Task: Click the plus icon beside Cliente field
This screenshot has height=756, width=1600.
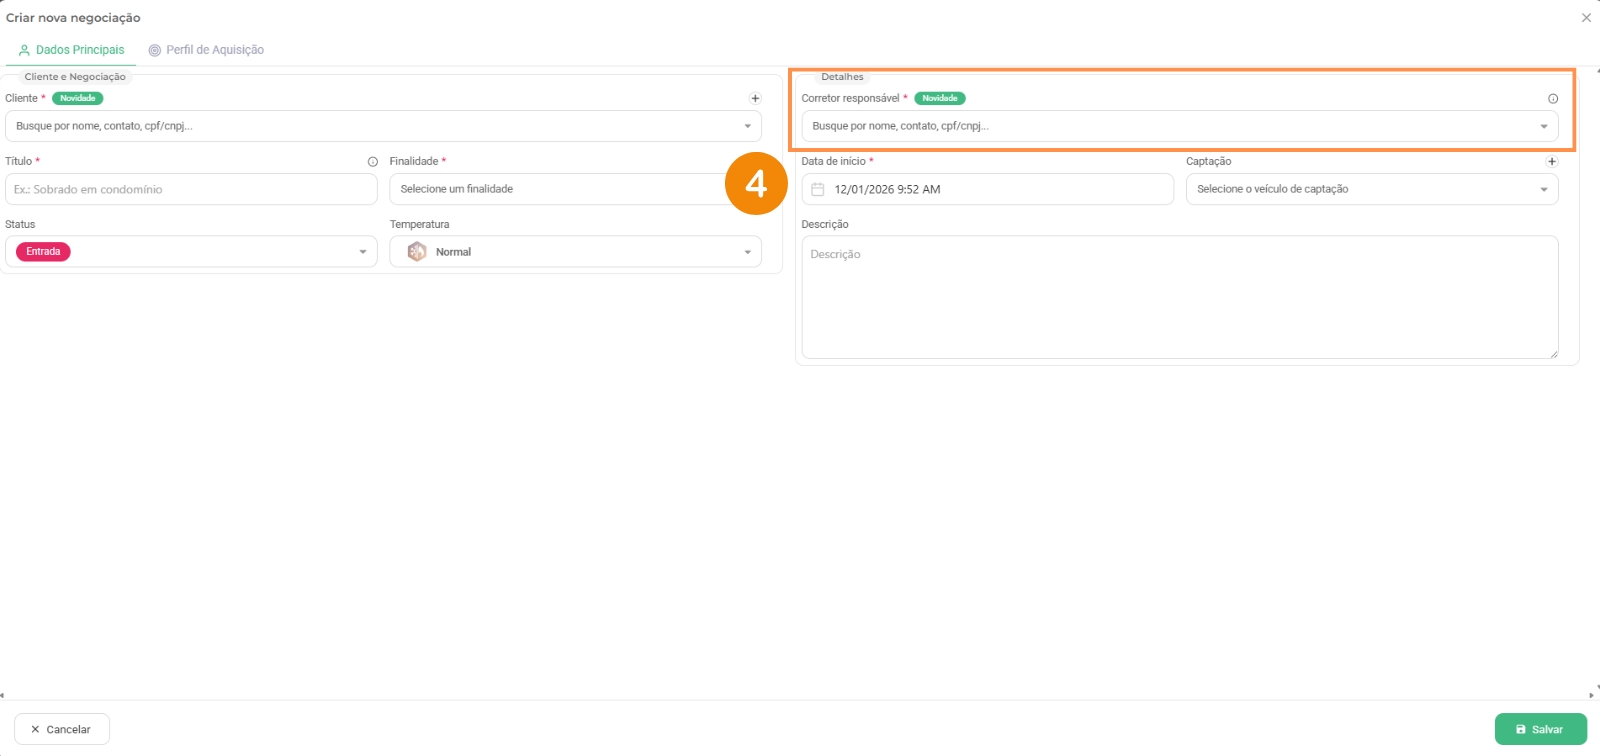Action: tap(755, 98)
